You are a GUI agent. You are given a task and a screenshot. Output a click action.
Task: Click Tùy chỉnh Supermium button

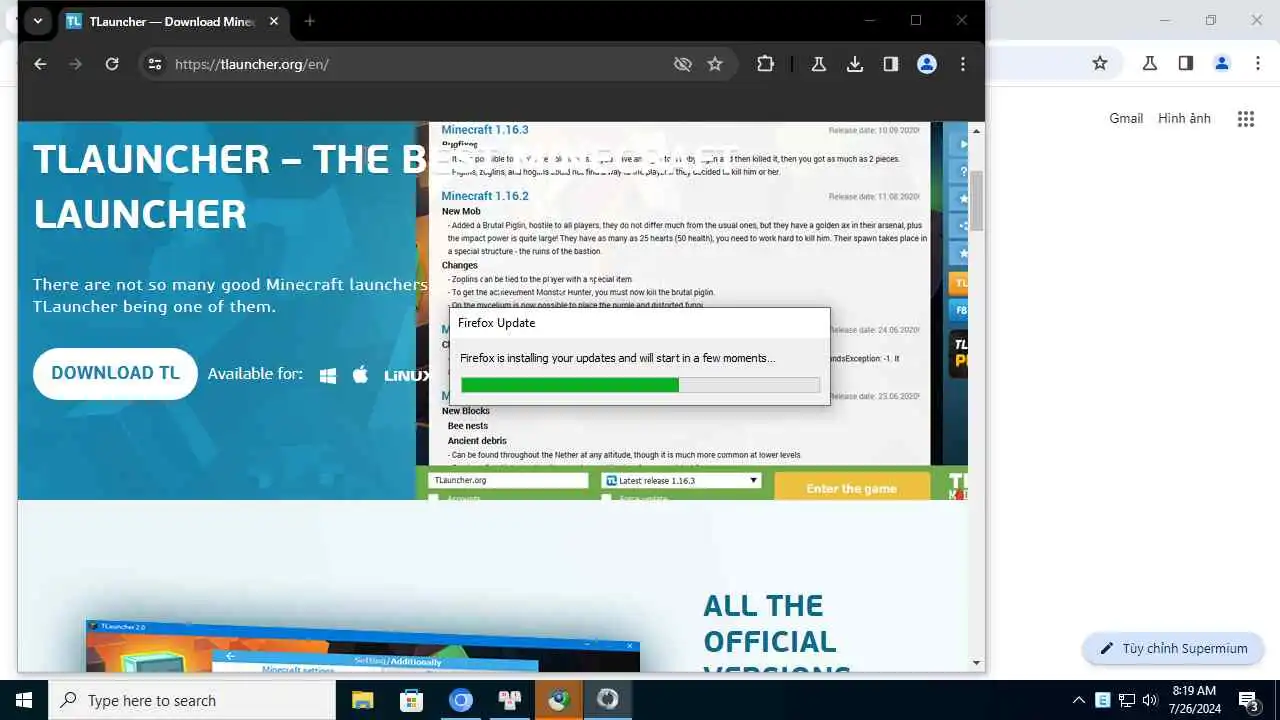pos(1174,648)
